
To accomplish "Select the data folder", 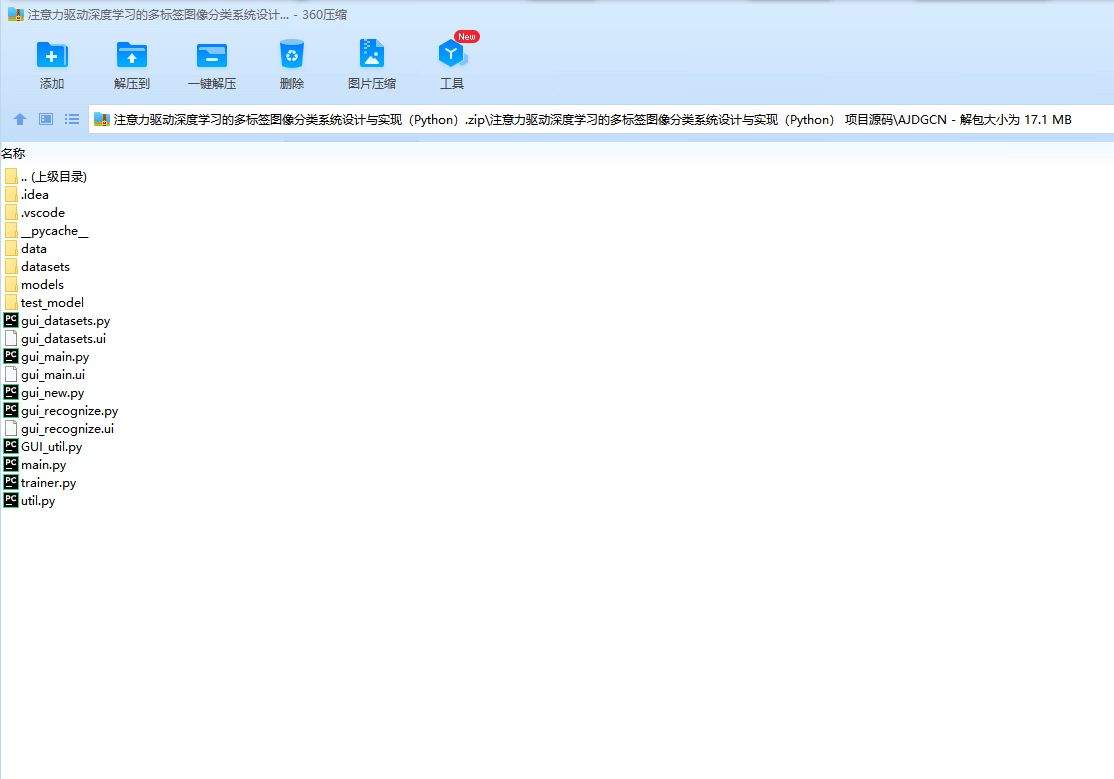I will click(x=26, y=249).
